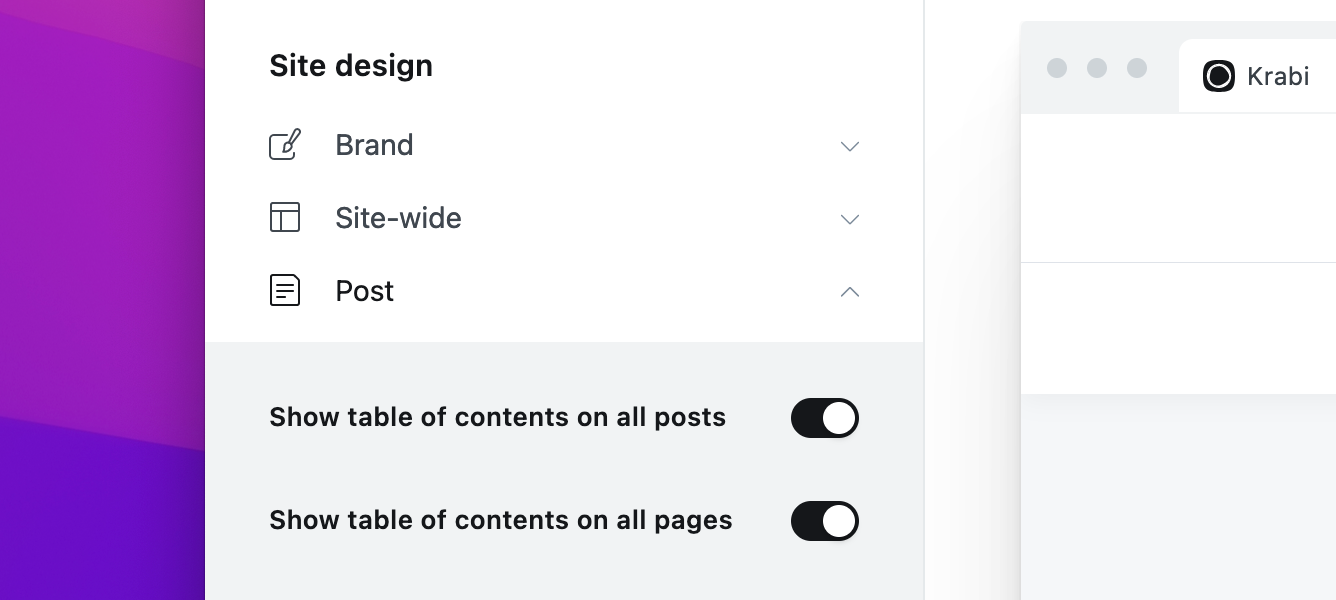Click the Brand pencil-edit icon

coord(285,145)
